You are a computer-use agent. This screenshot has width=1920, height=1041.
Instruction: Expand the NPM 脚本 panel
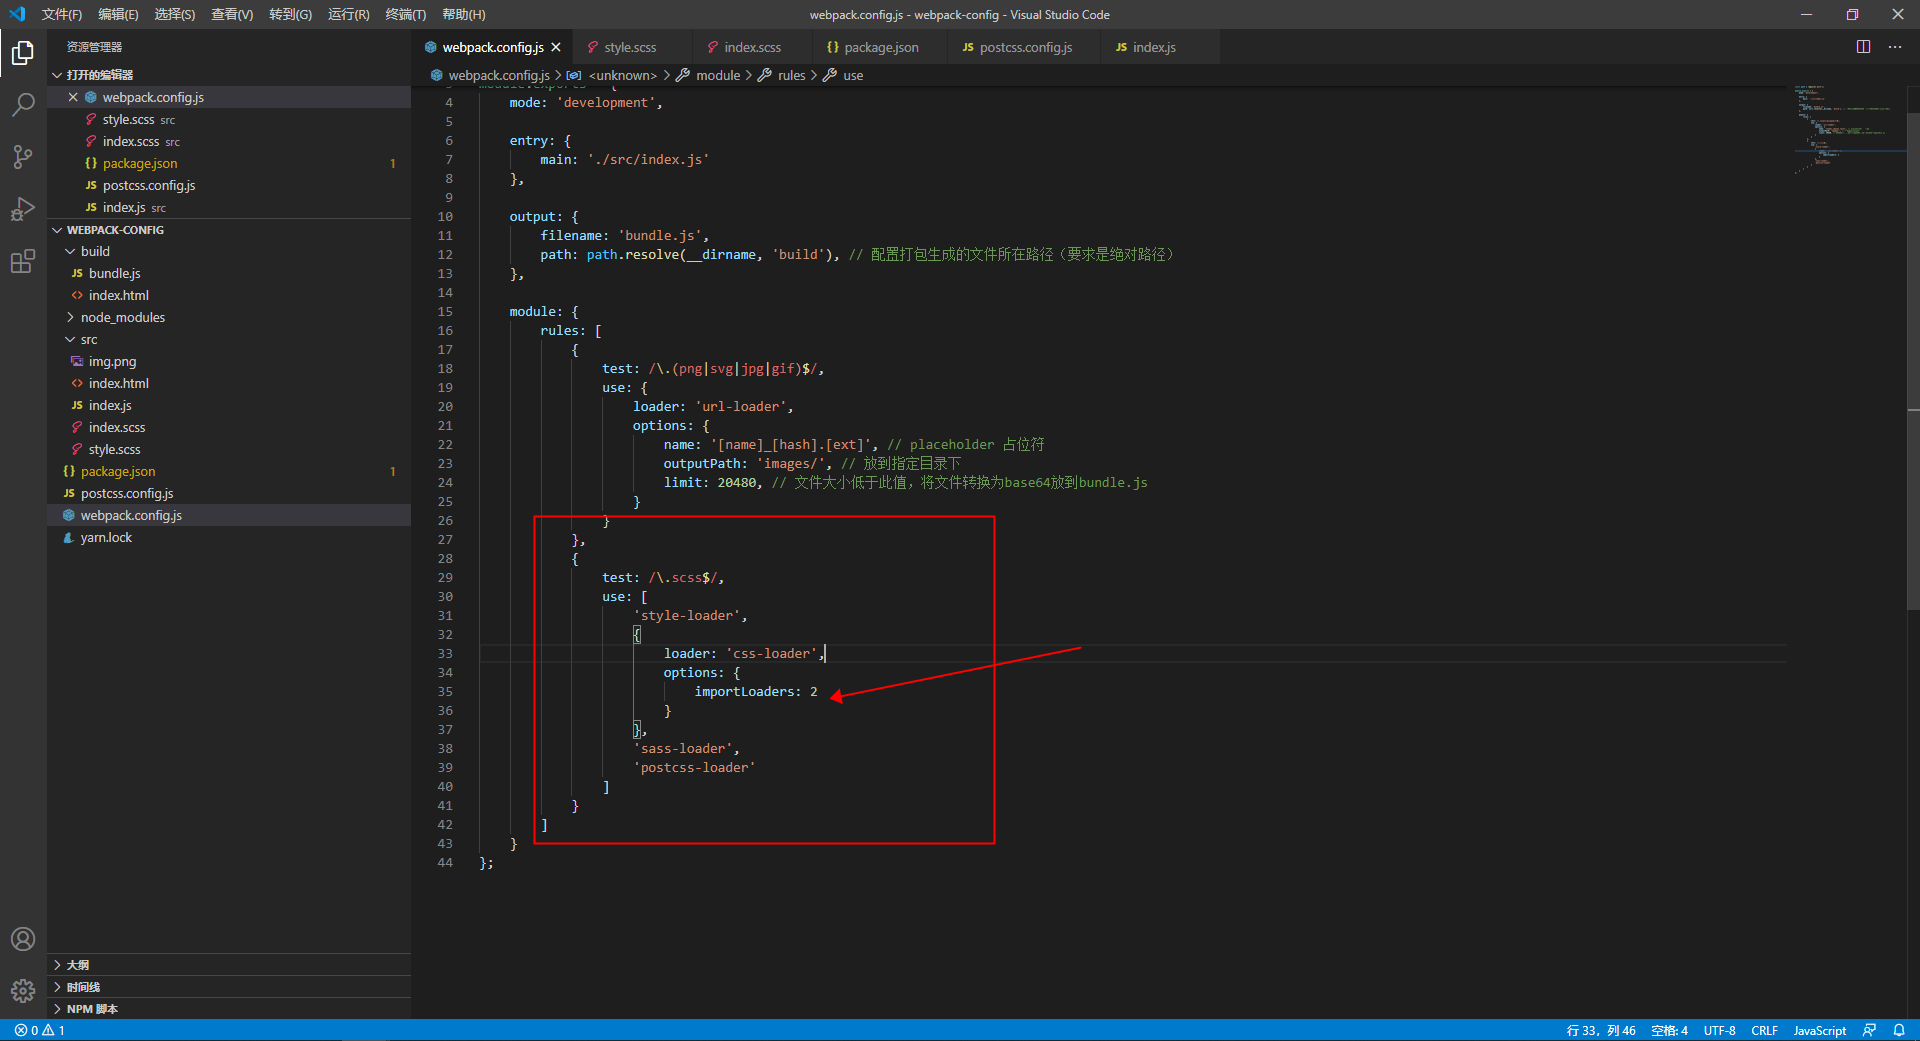coord(229,1009)
